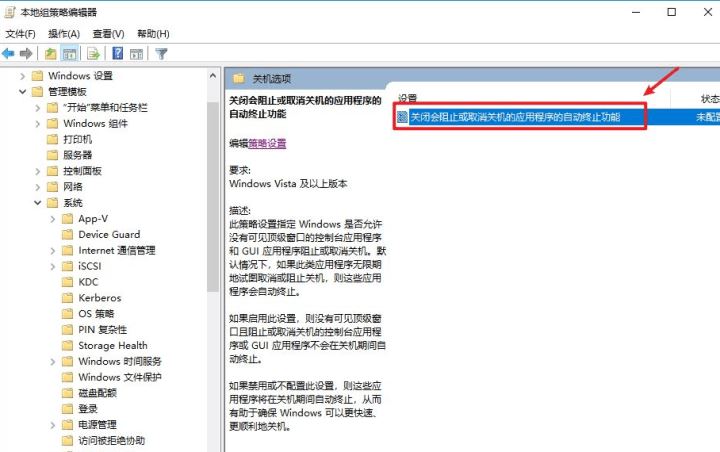
Task: Select the 关闭会阻止或取消关机 policy row
Action: tap(558, 117)
